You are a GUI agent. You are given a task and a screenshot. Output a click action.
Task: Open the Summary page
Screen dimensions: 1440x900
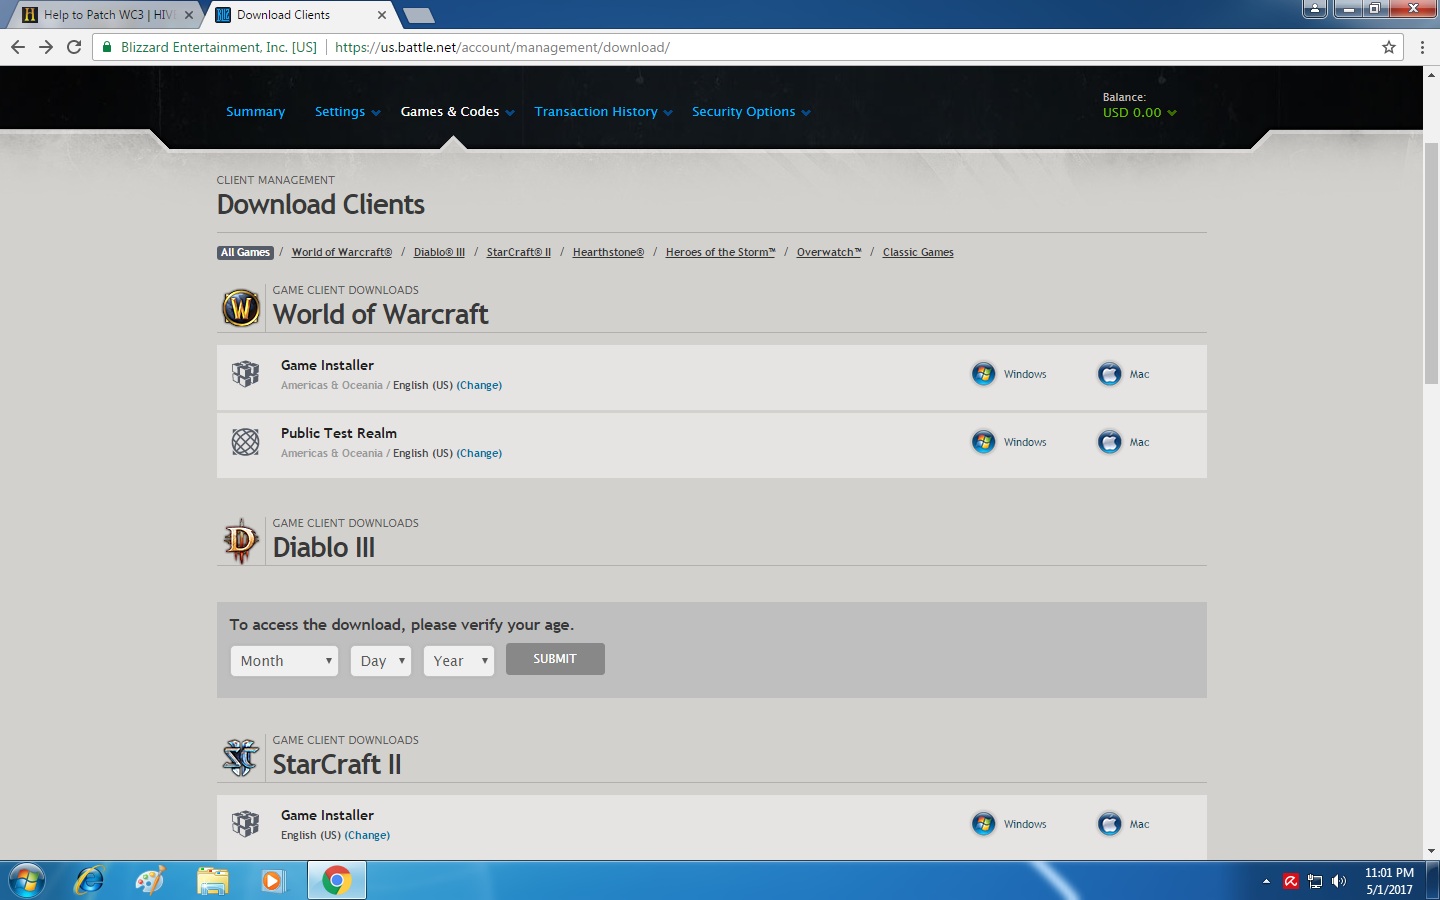coord(255,112)
